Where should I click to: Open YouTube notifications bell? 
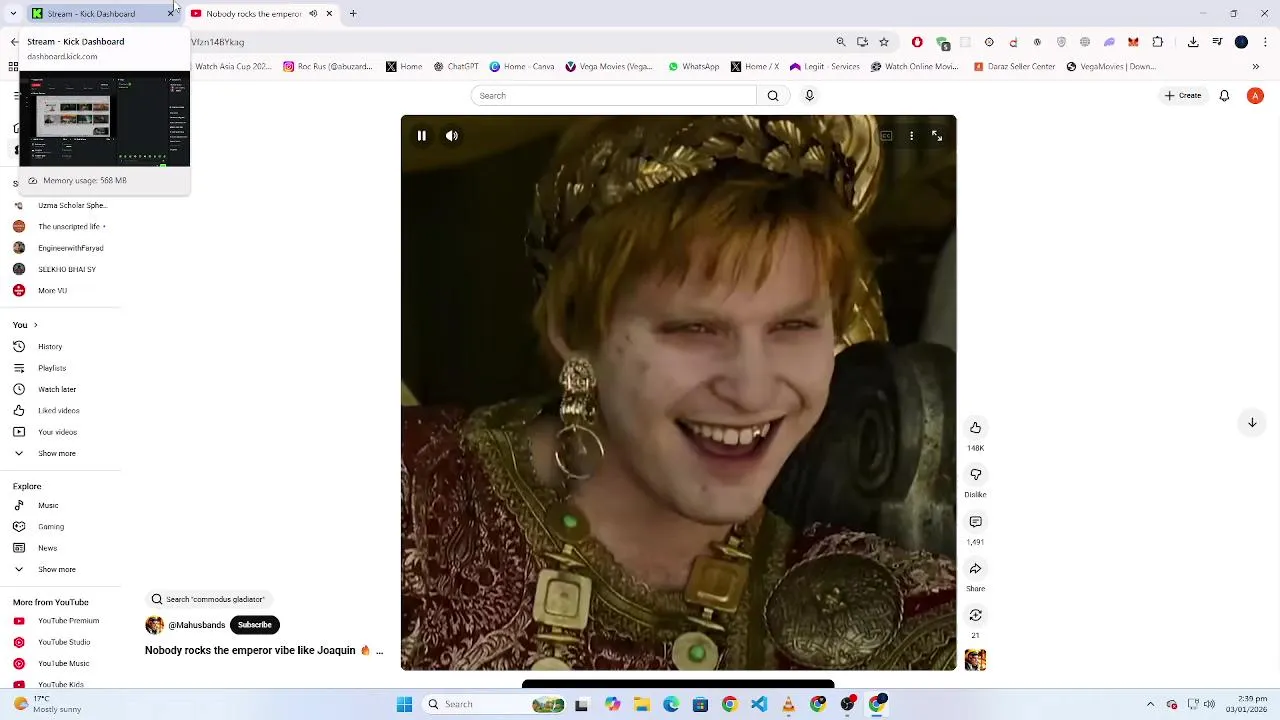coord(1224,96)
